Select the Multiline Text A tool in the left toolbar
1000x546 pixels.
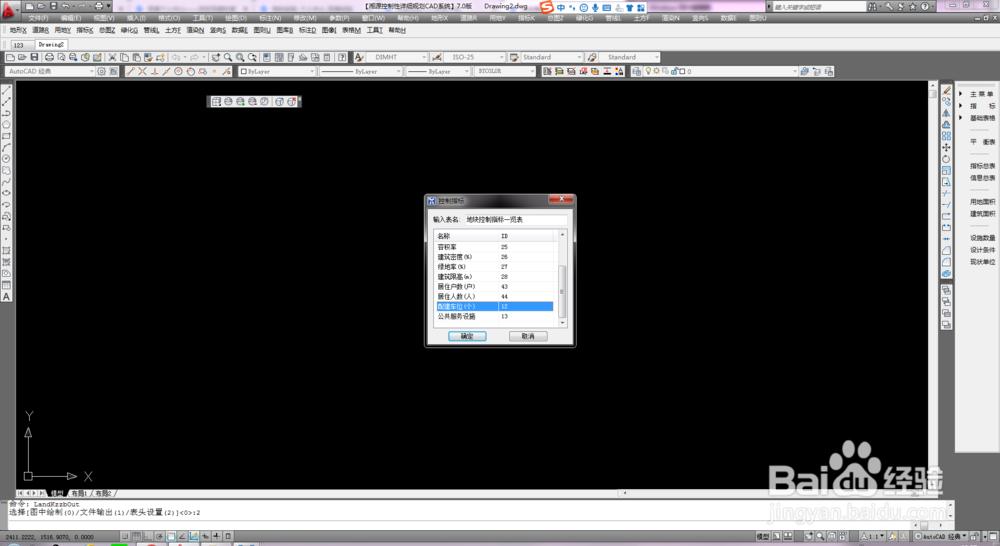point(6,297)
